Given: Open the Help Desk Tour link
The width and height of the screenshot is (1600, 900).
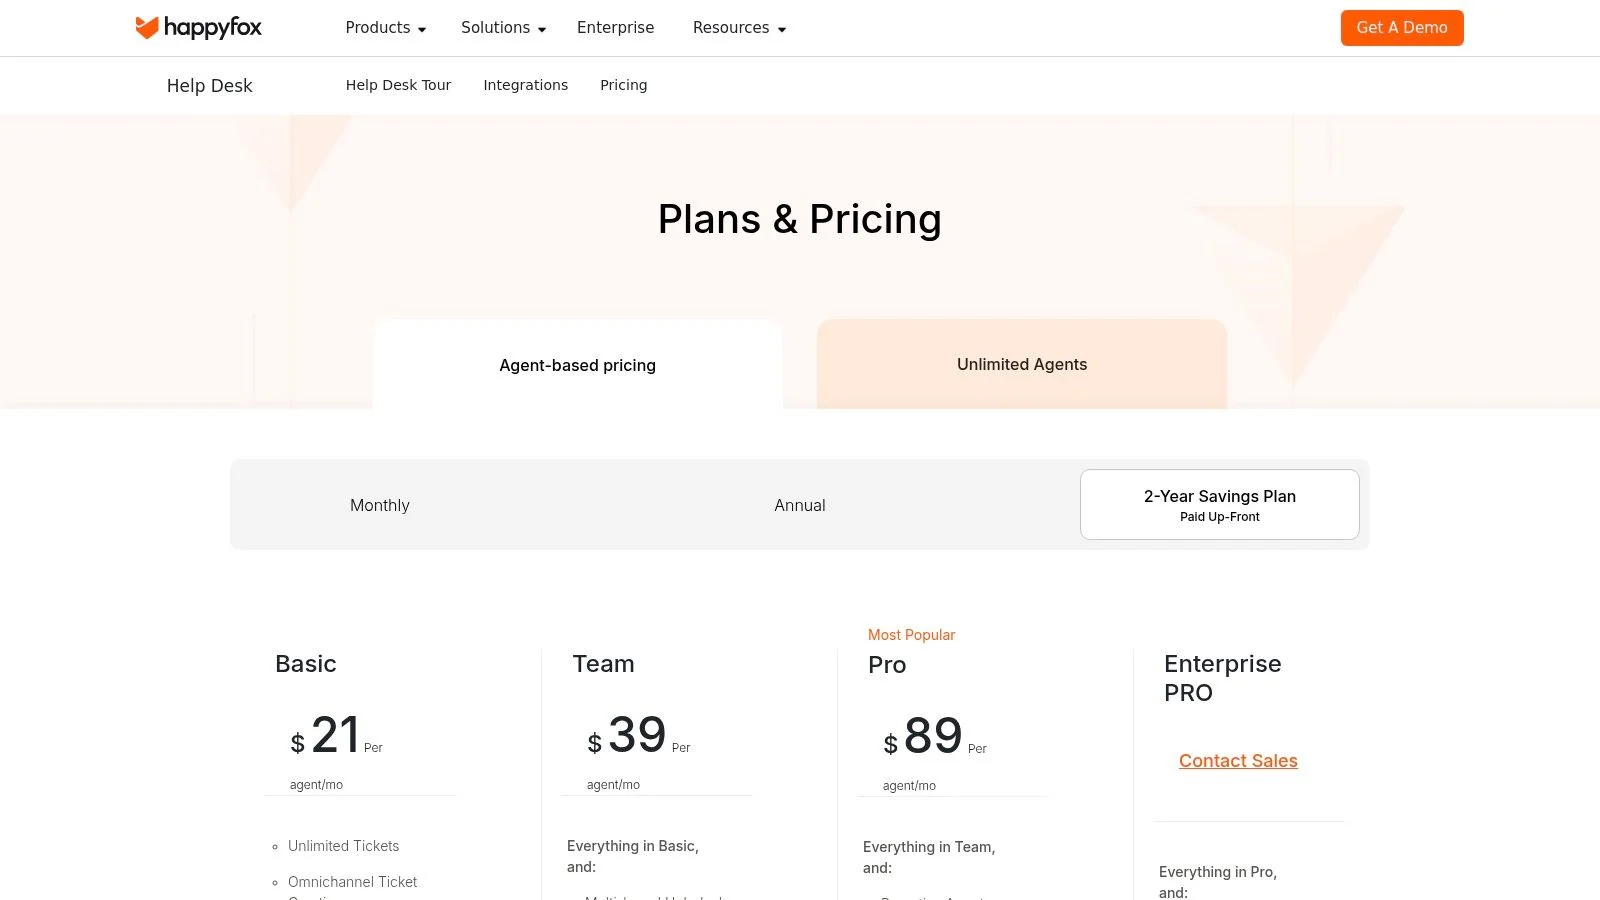Looking at the screenshot, I should pyautogui.click(x=398, y=85).
